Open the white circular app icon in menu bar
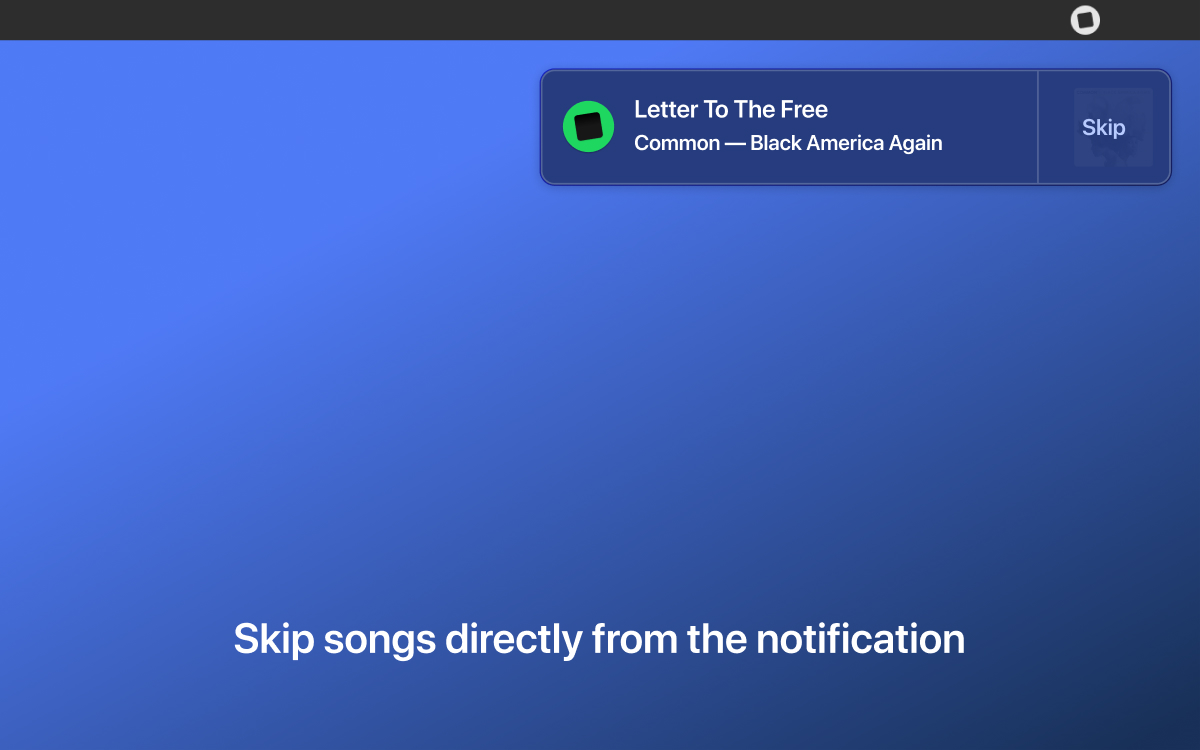Screen dimensions: 1200x750 coord(1085,20)
